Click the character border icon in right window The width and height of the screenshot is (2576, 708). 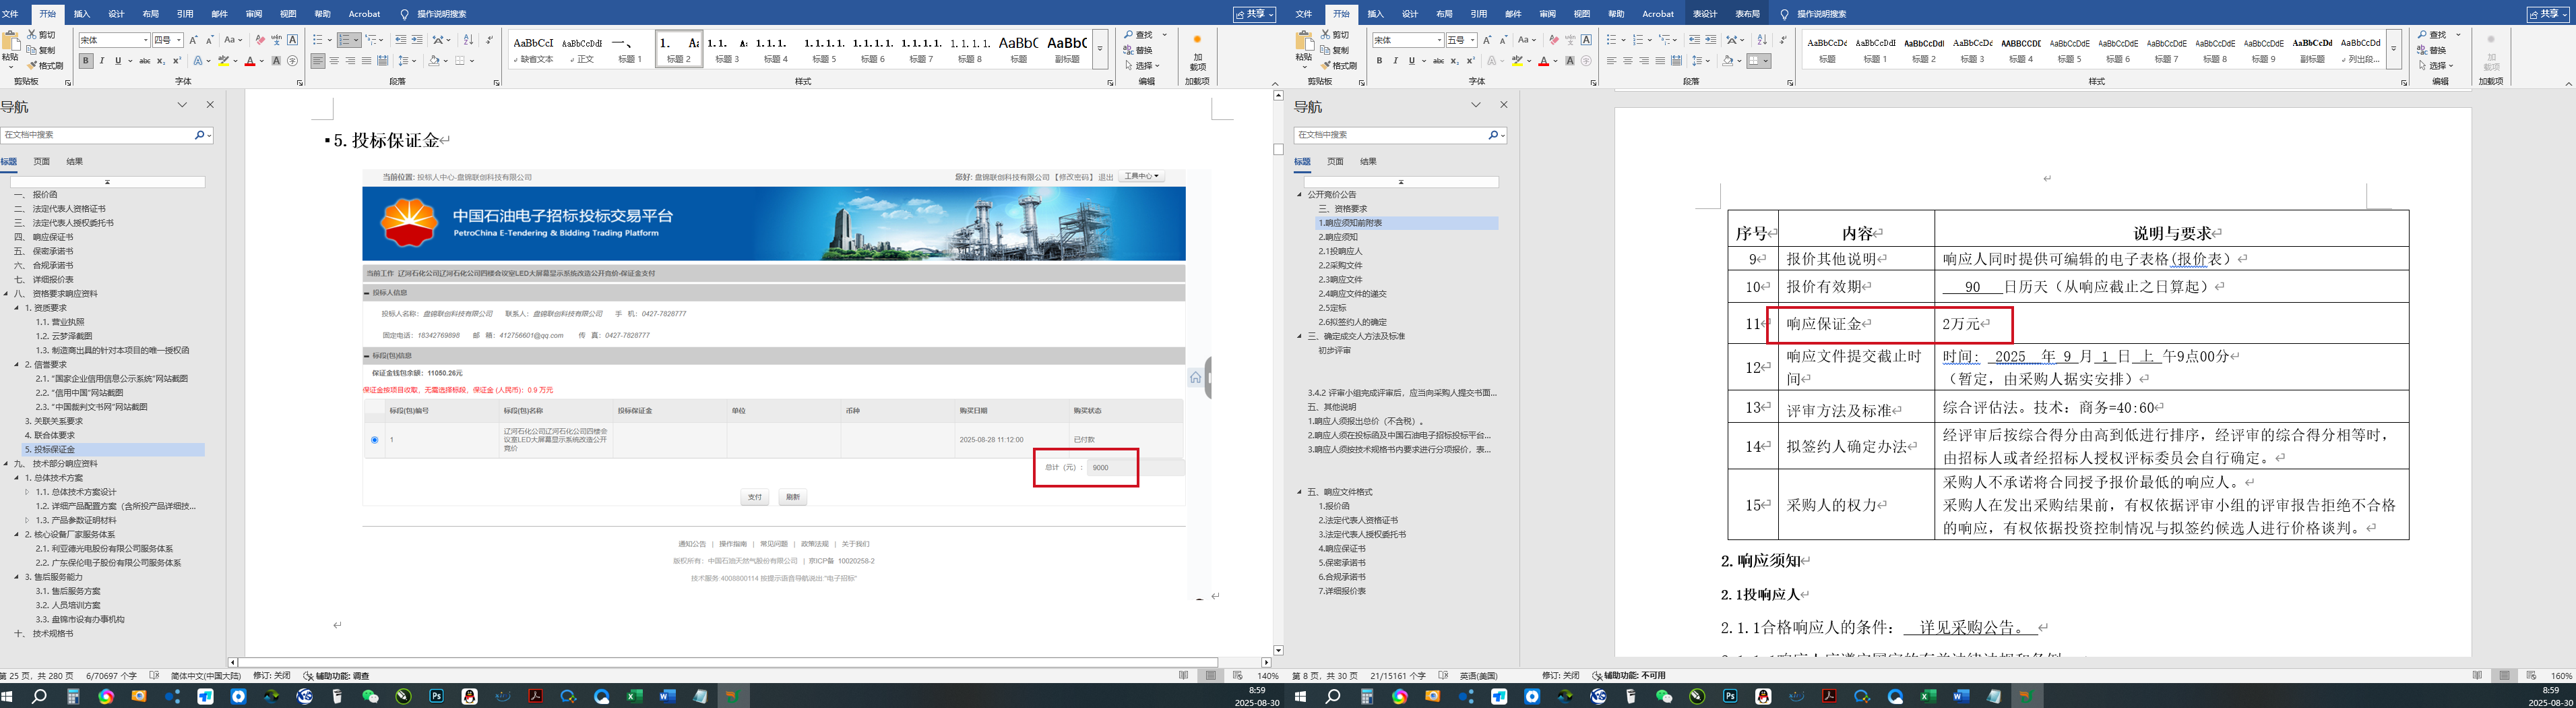click(x=1586, y=40)
